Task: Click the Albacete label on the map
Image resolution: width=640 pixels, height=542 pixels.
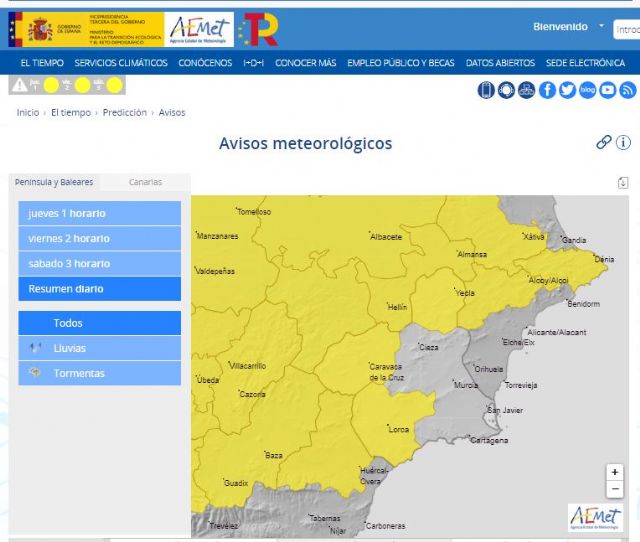Action: tap(386, 237)
